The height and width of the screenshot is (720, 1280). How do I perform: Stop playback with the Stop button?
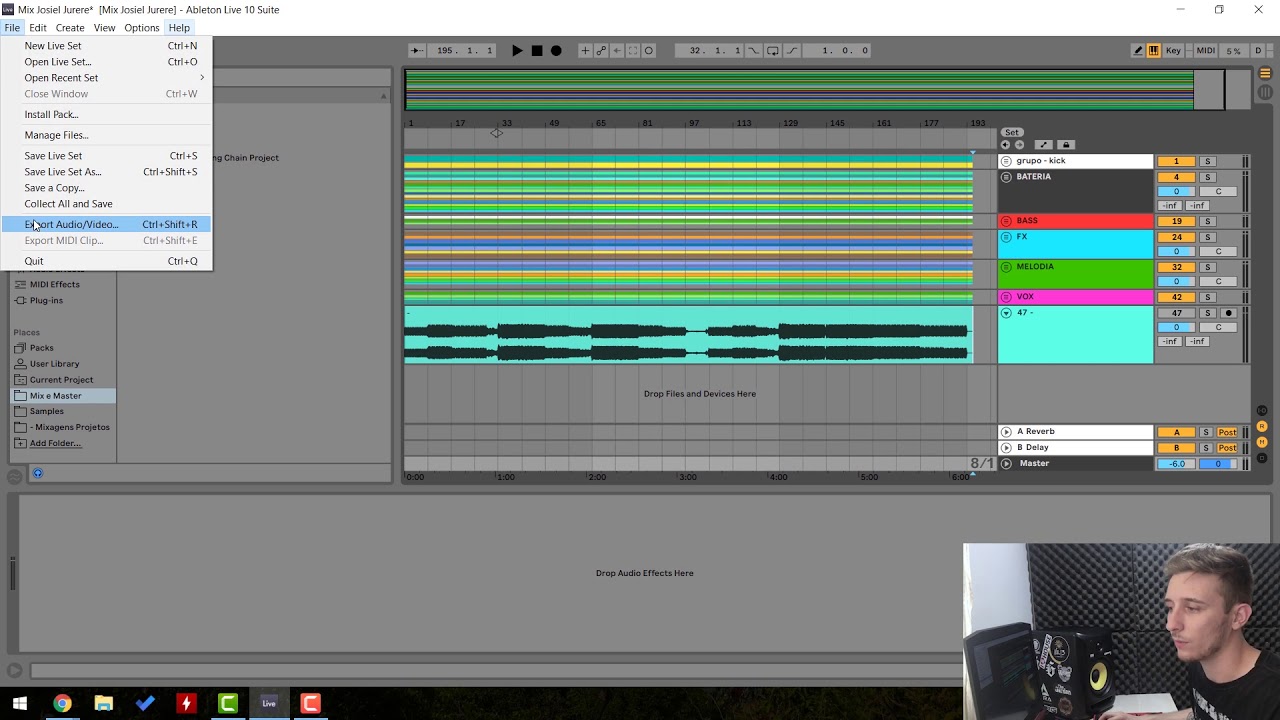[x=537, y=50]
